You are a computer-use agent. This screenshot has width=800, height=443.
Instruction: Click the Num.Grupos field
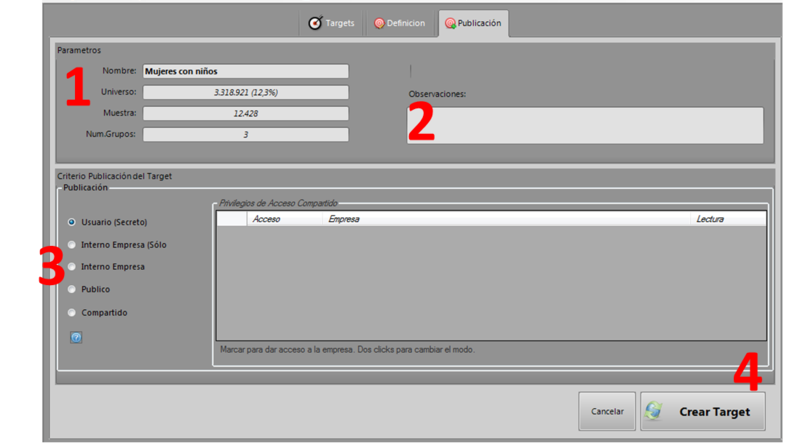point(245,135)
